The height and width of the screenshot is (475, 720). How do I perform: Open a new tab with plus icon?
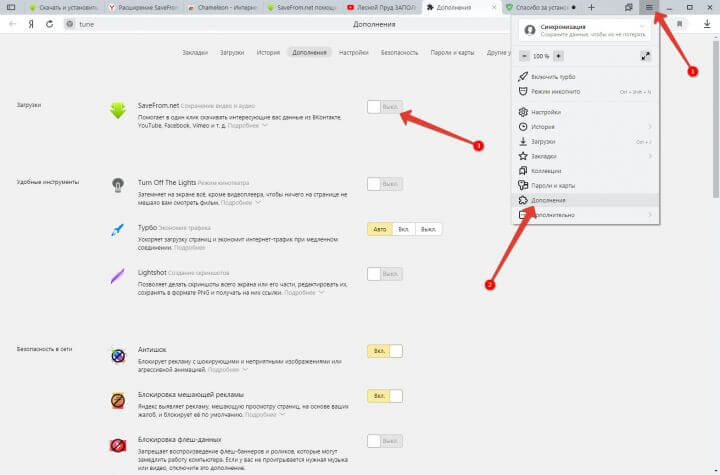[x=591, y=7]
